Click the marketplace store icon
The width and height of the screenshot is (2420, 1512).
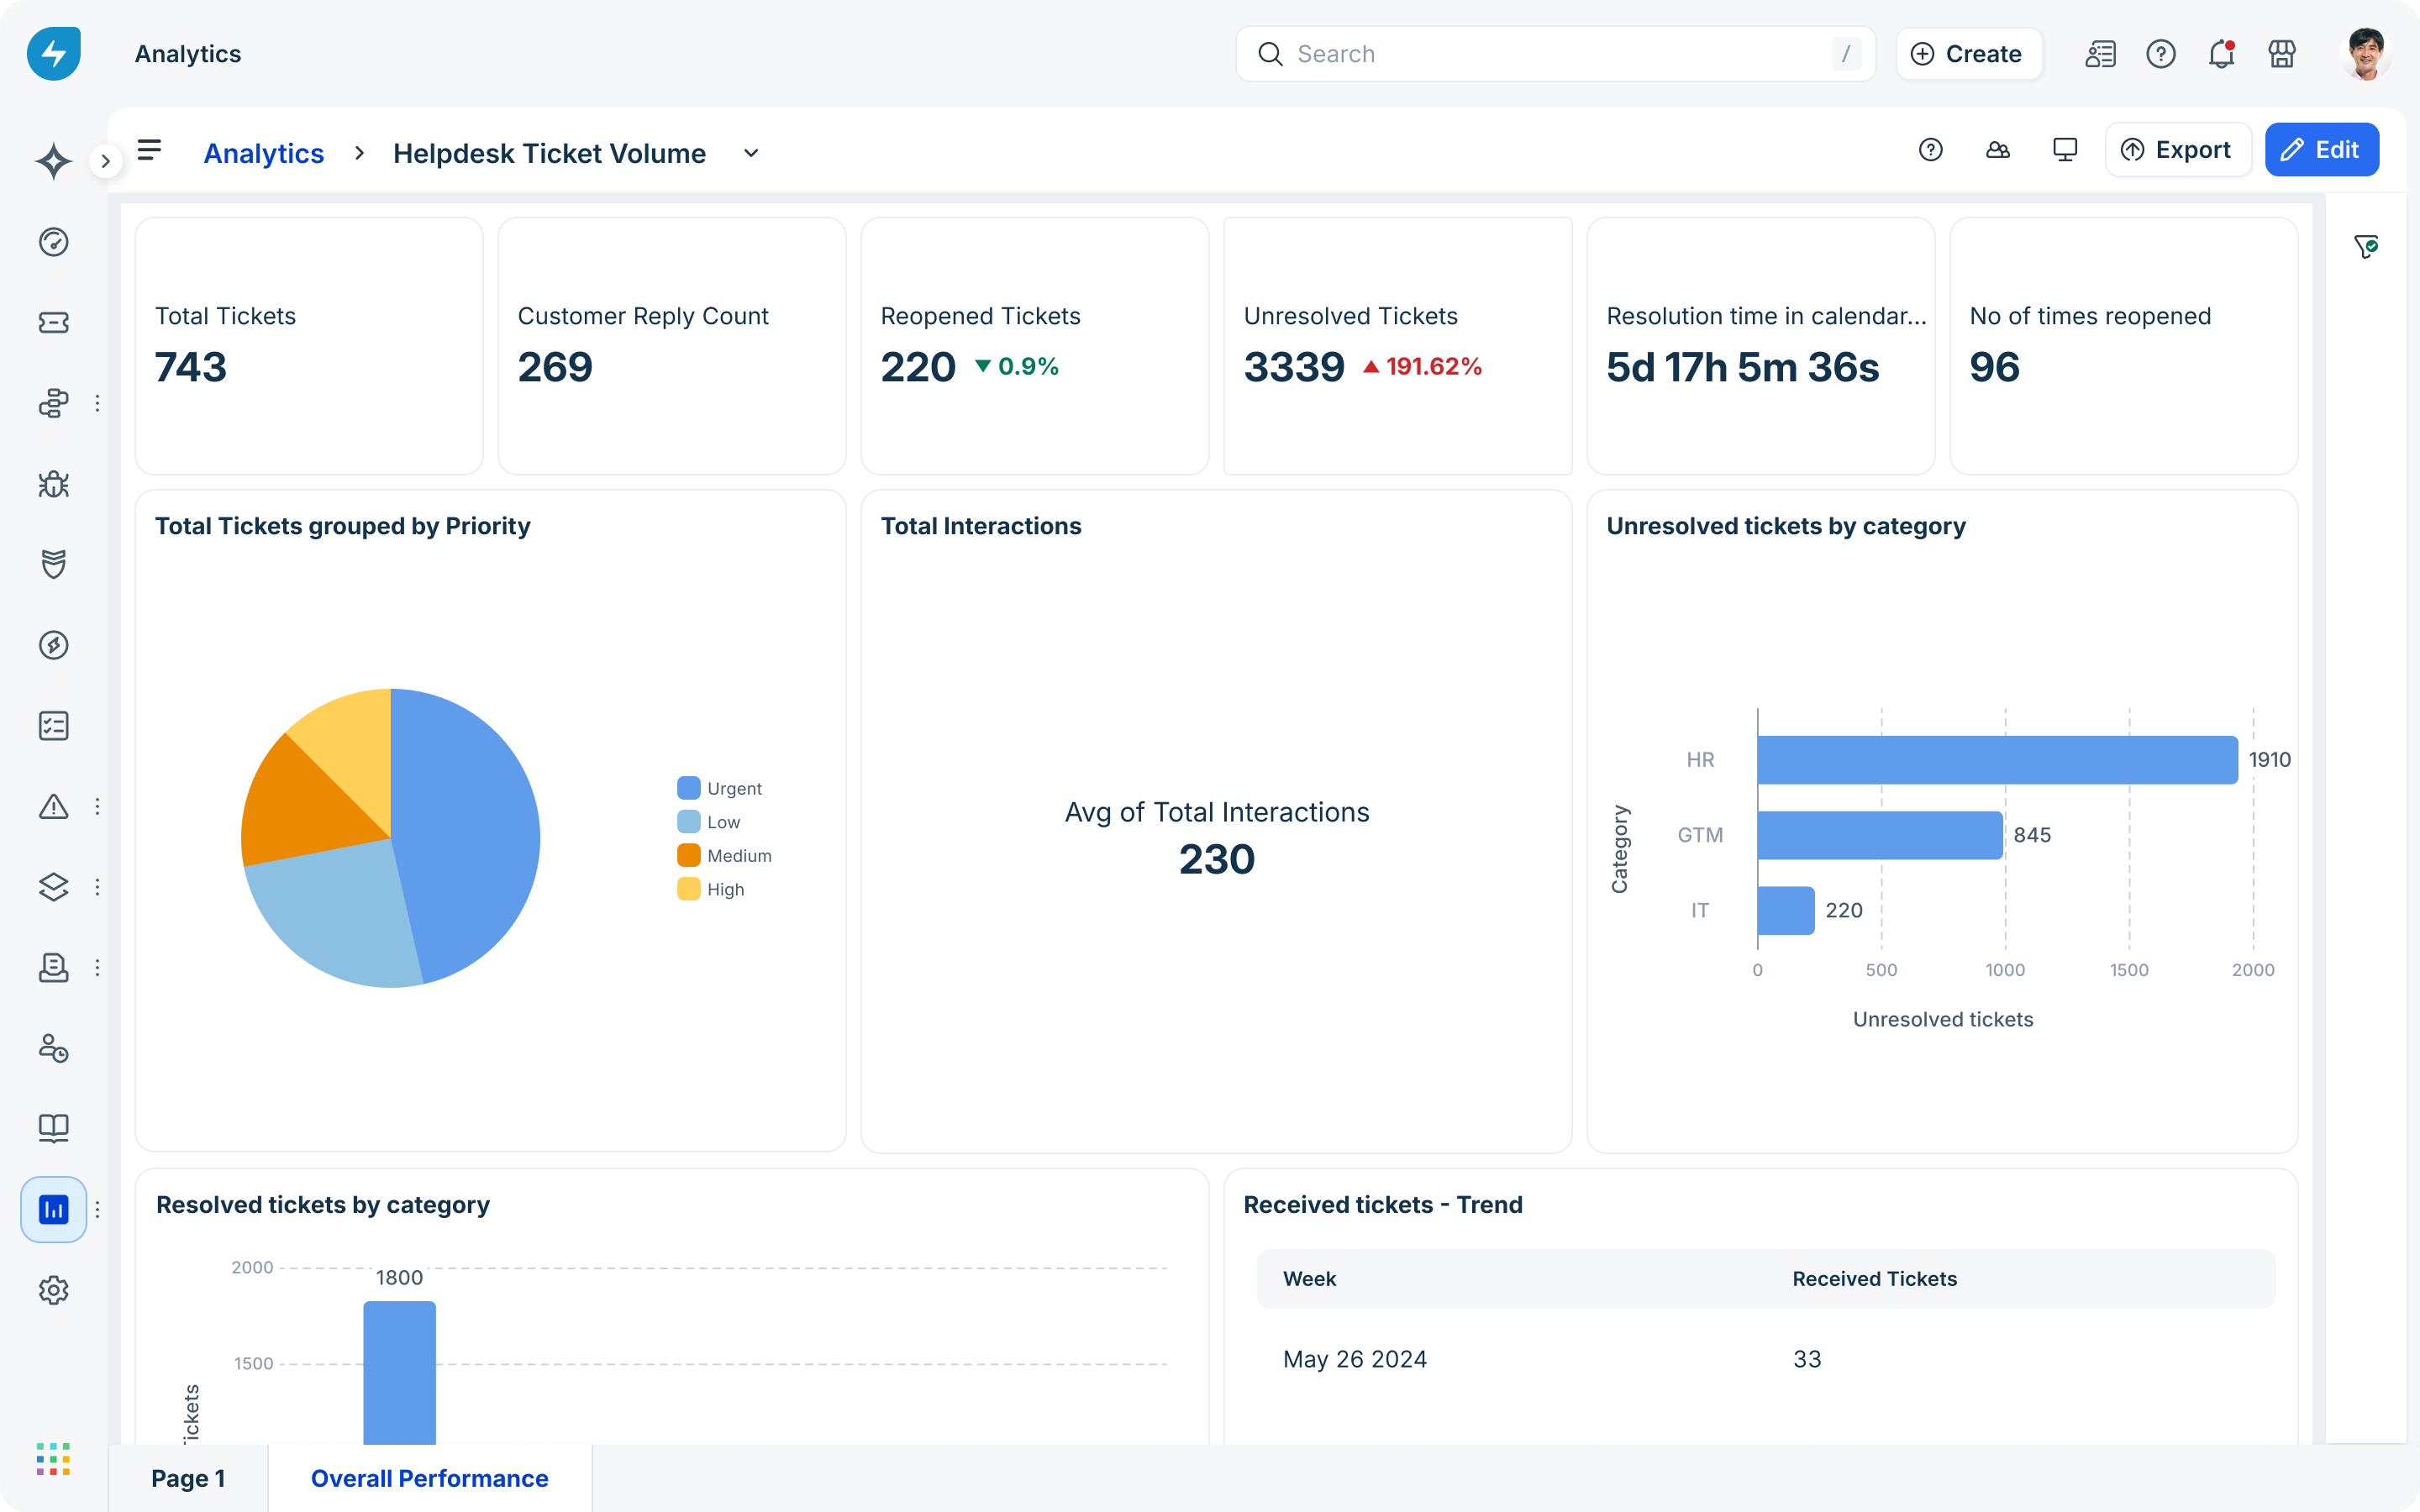coord(2282,54)
